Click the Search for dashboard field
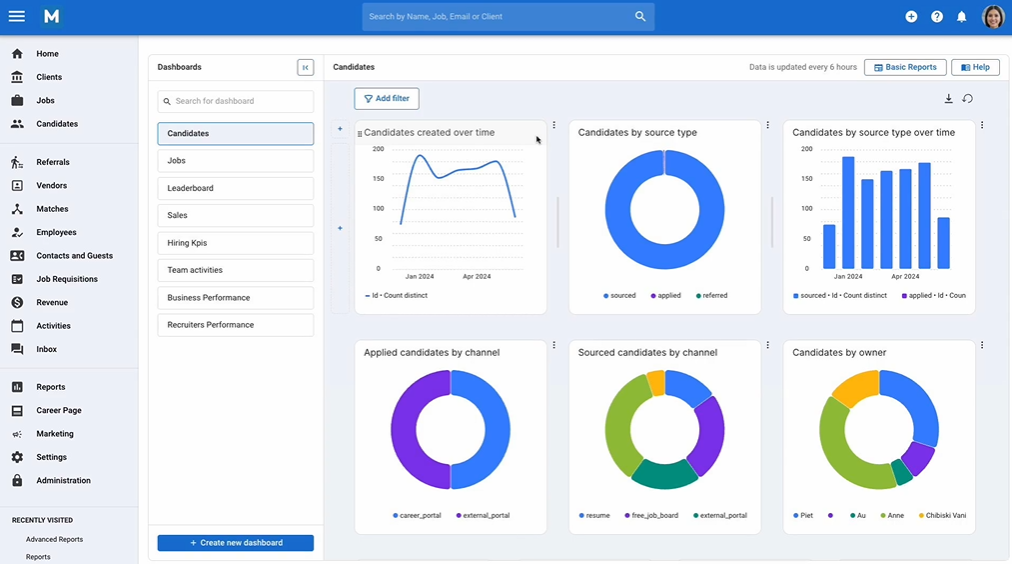Viewport: 1012px width, 564px height. pyautogui.click(x=236, y=101)
